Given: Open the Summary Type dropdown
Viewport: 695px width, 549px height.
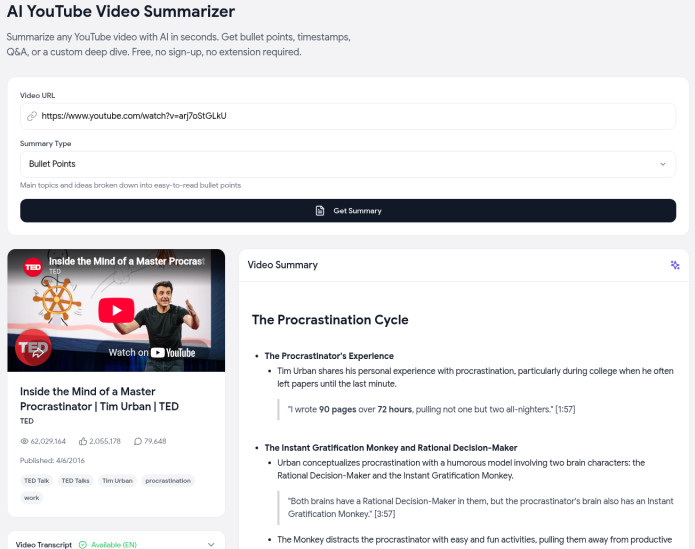Looking at the screenshot, I should 348,164.
